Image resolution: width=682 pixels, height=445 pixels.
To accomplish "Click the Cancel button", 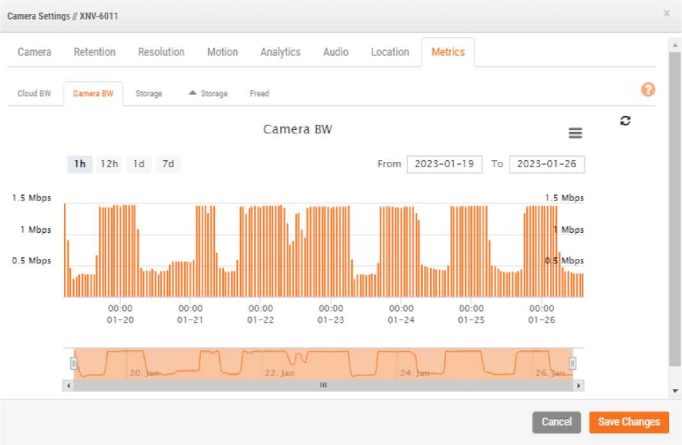I will click(x=556, y=422).
